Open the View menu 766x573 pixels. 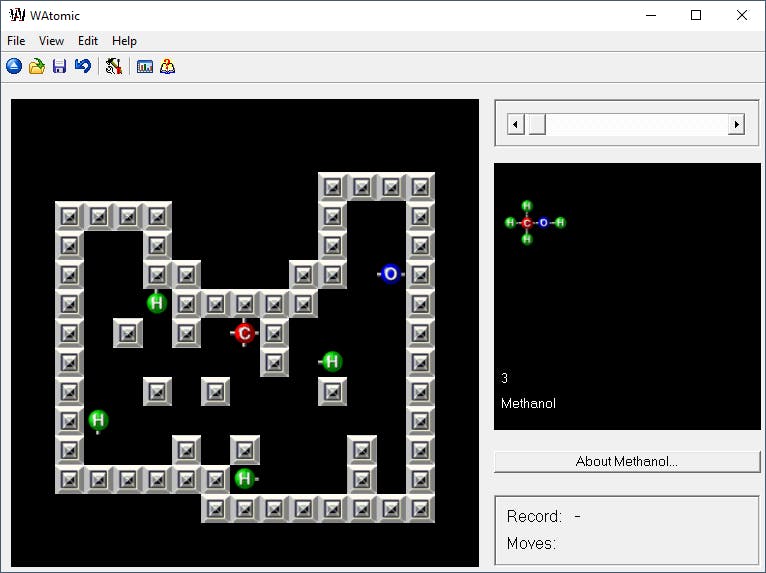(x=51, y=41)
